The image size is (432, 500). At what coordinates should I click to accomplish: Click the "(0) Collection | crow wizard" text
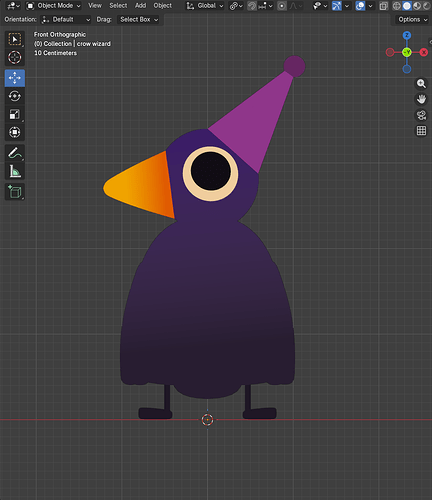click(x=72, y=44)
